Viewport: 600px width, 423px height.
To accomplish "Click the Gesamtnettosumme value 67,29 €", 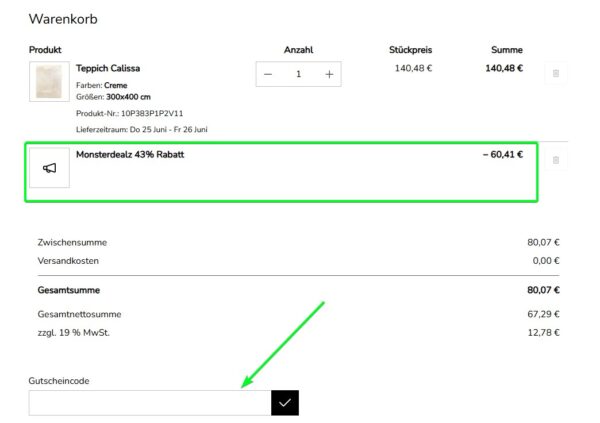I will point(543,314).
